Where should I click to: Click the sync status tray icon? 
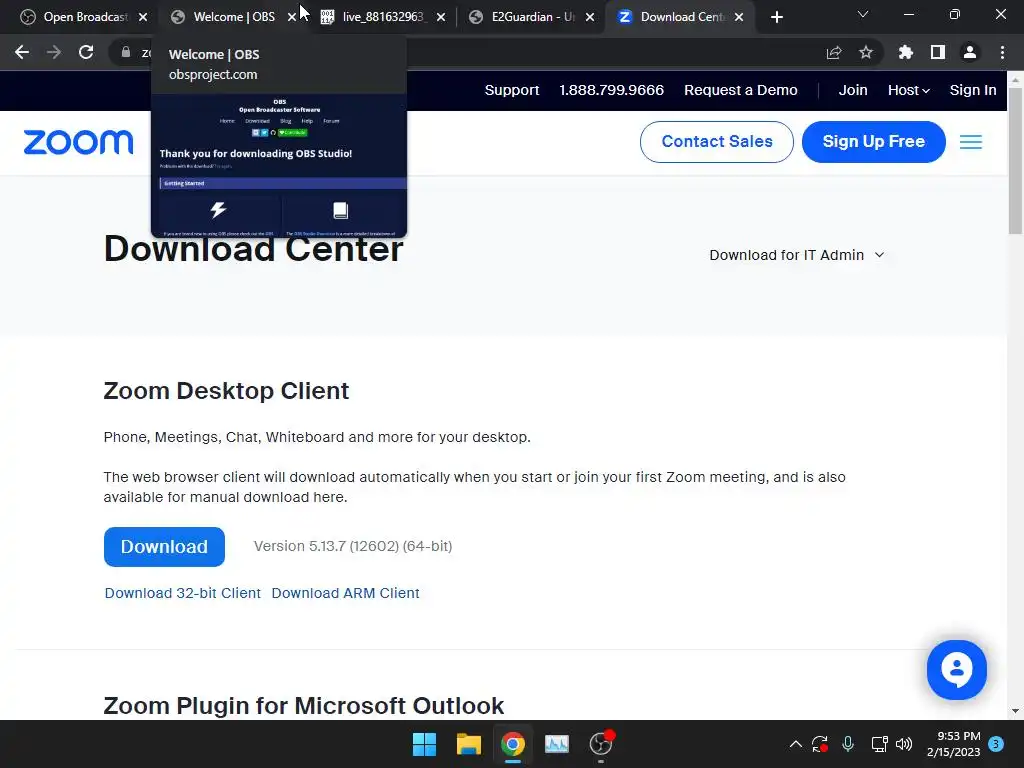point(820,744)
